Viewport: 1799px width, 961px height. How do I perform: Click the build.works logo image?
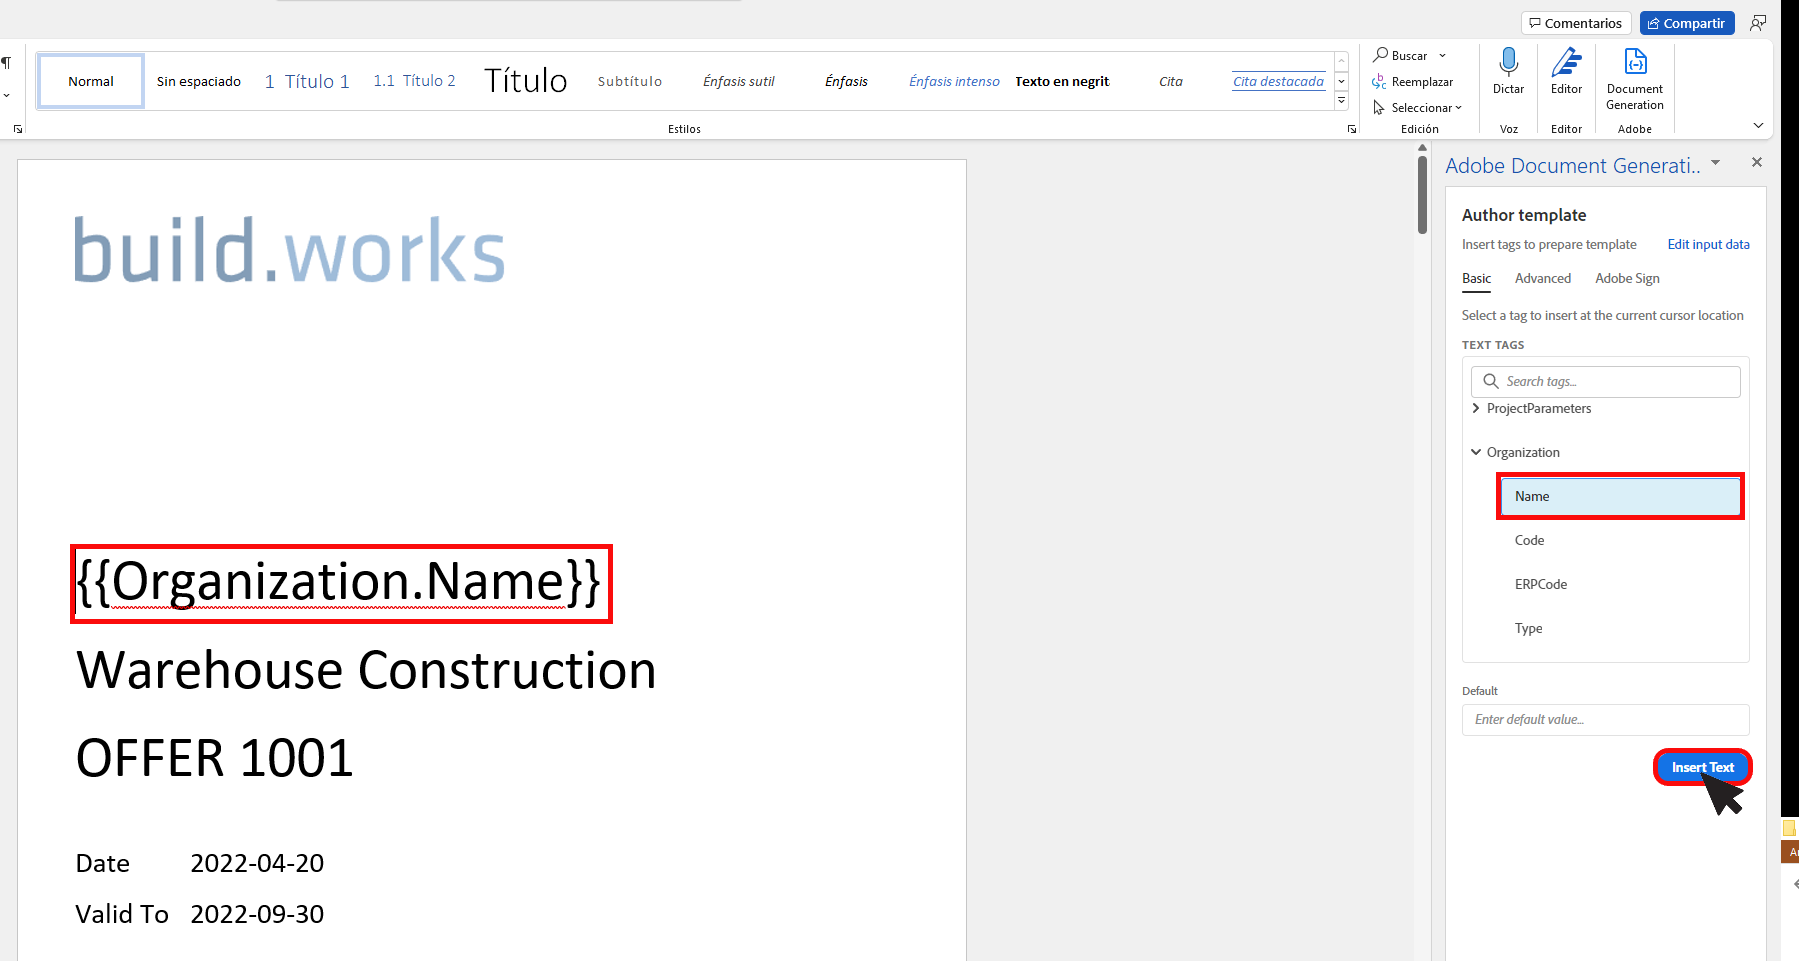pos(289,250)
